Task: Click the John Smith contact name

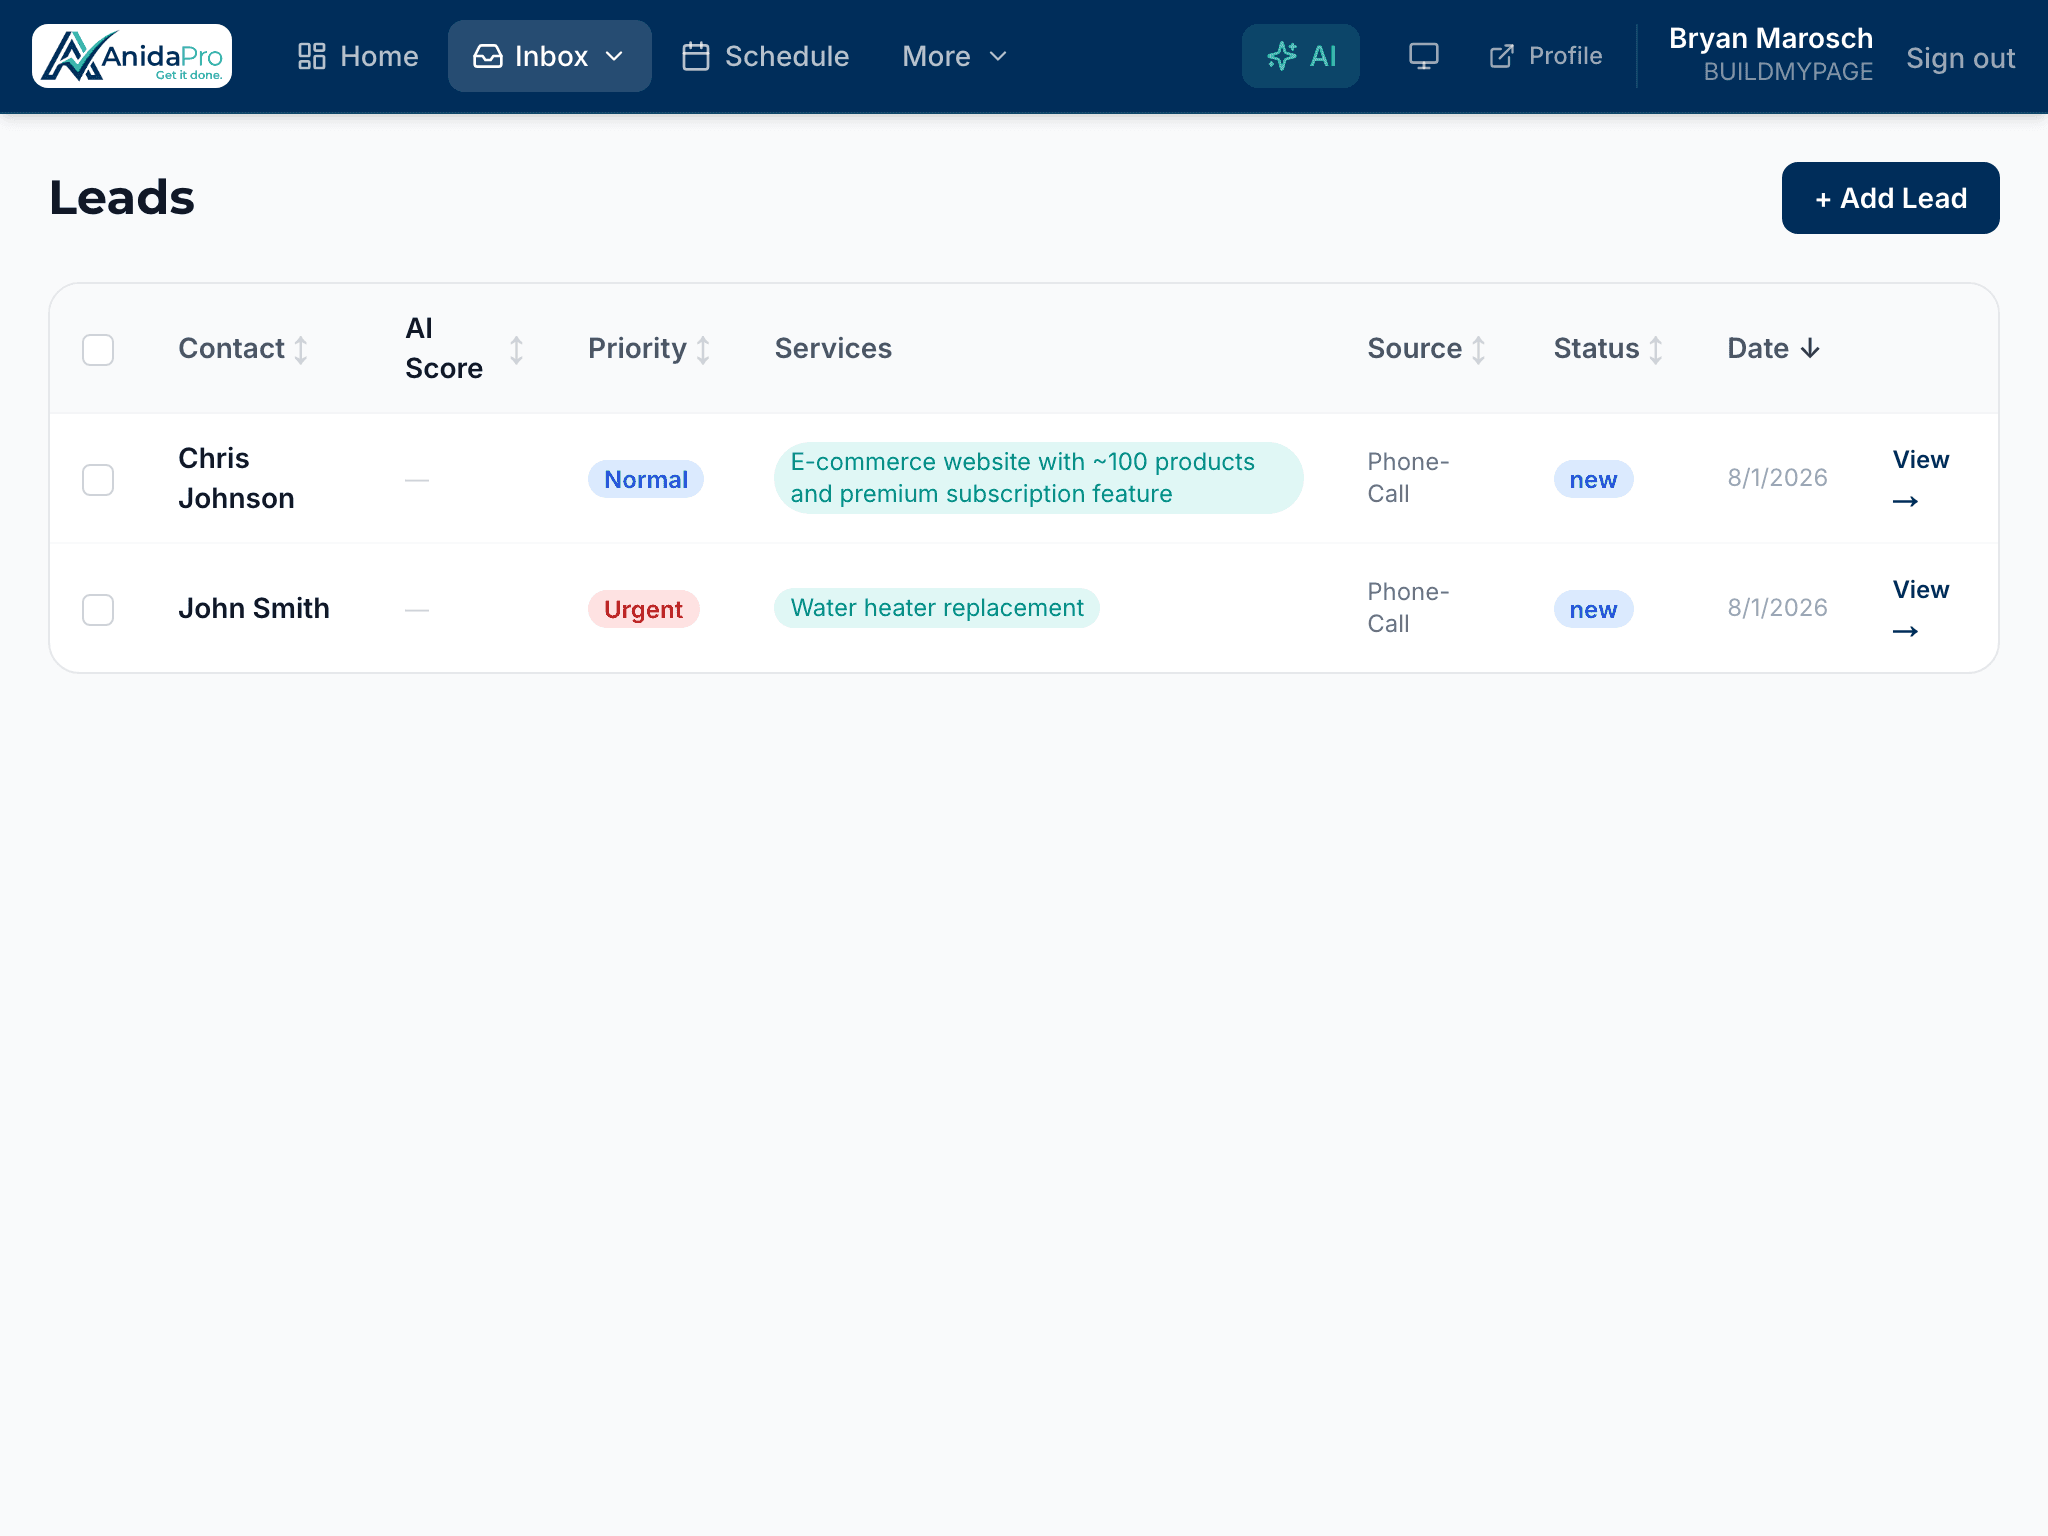Action: pyautogui.click(x=254, y=609)
